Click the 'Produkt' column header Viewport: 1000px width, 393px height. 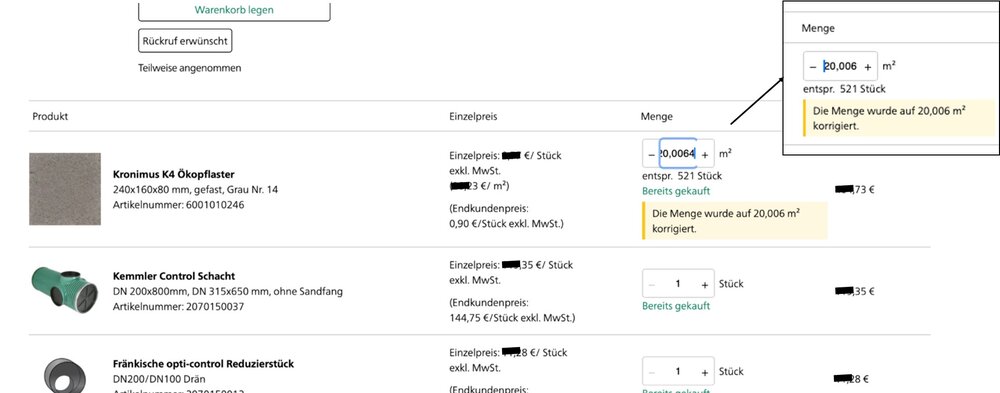50,117
